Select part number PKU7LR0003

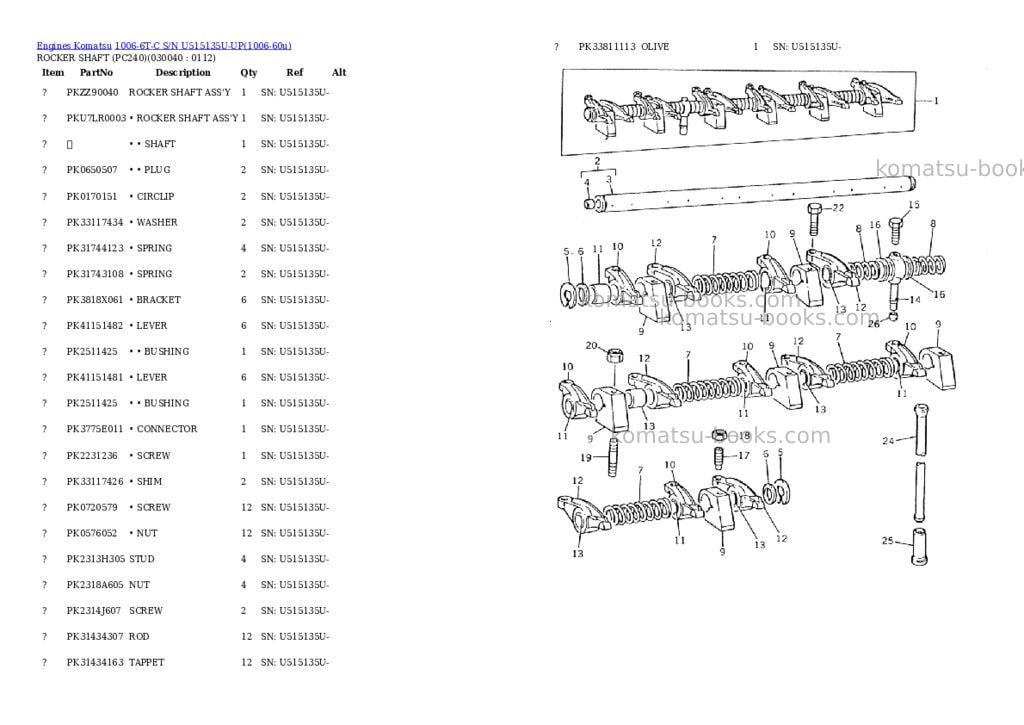[96, 118]
